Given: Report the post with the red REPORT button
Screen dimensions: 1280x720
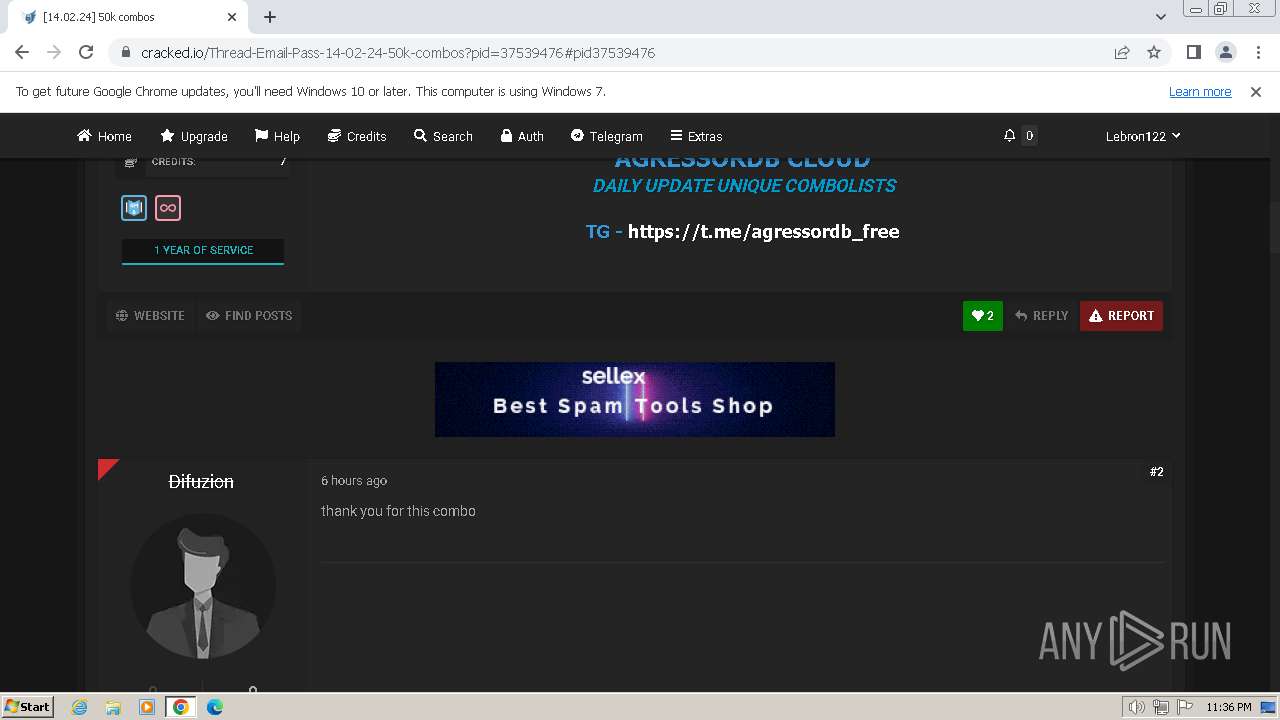Looking at the screenshot, I should click(1121, 315).
